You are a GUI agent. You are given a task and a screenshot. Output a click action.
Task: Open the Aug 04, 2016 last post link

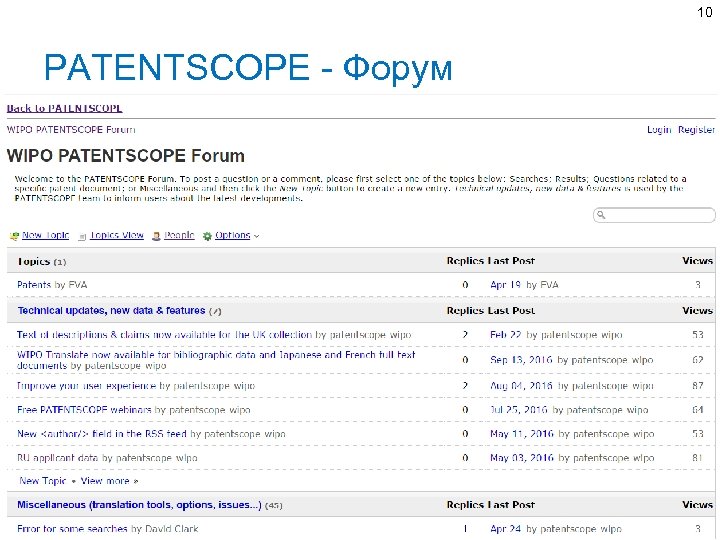tap(521, 386)
